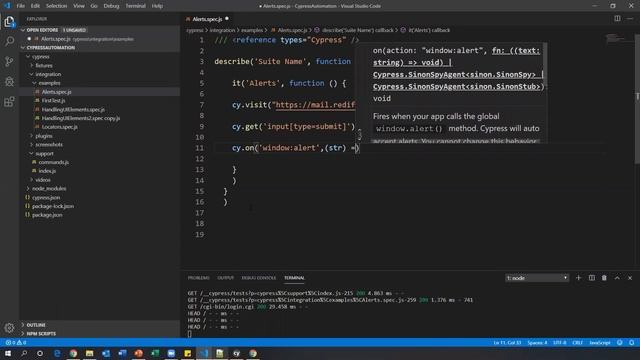The width and height of the screenshot is (640, 360).
Task: Open the Cypress app from taskbar
Action: coord(236,353)
